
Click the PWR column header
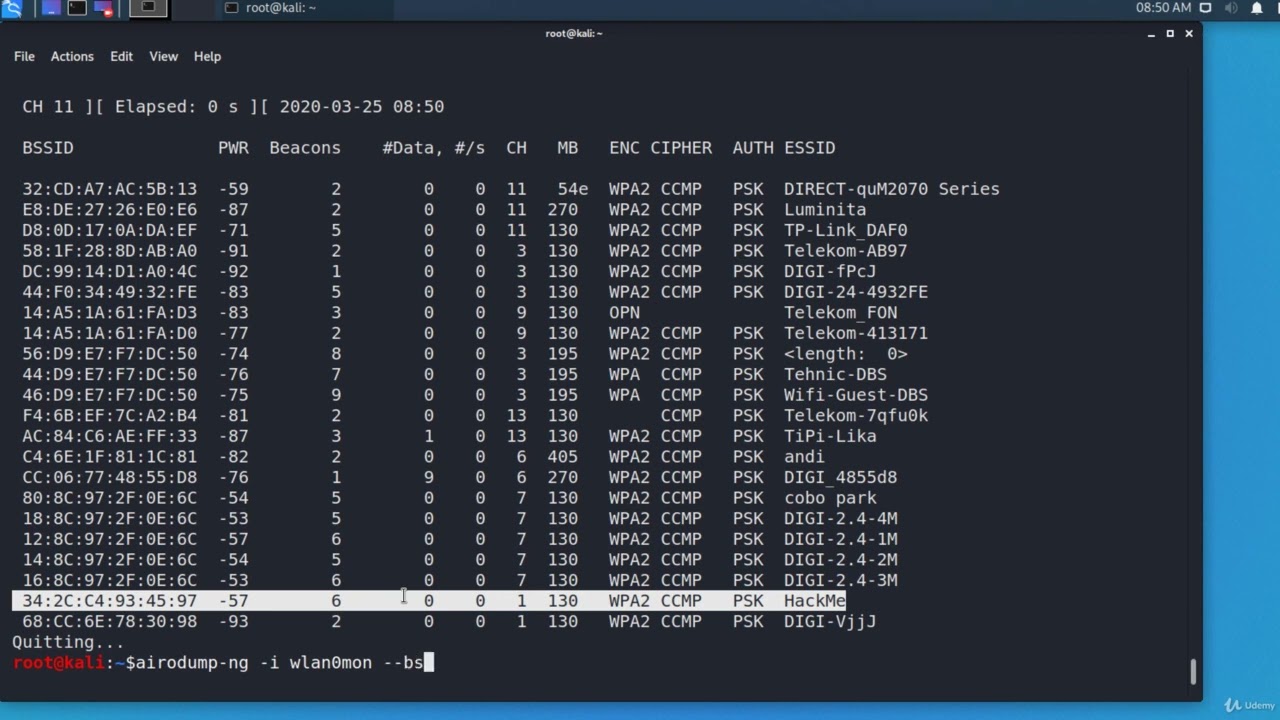click(x=233, y=148)
